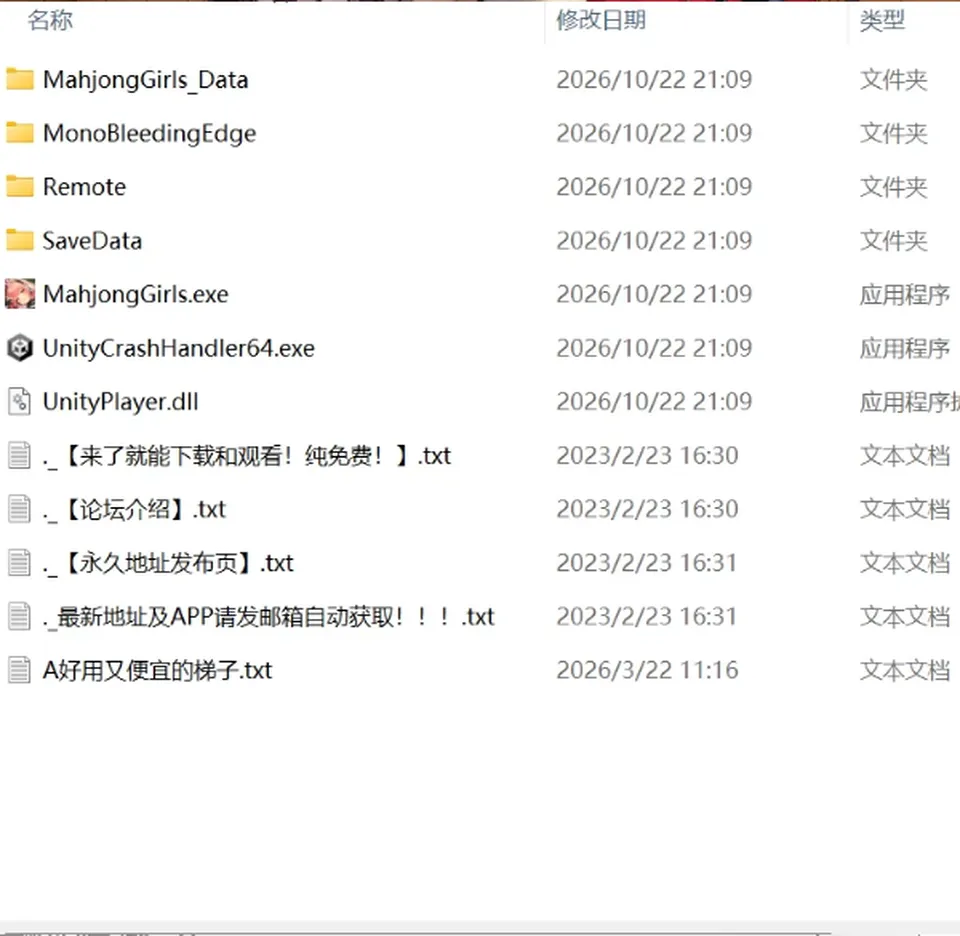Sort by the 修改日期 column header

click(x=601, y=20)
